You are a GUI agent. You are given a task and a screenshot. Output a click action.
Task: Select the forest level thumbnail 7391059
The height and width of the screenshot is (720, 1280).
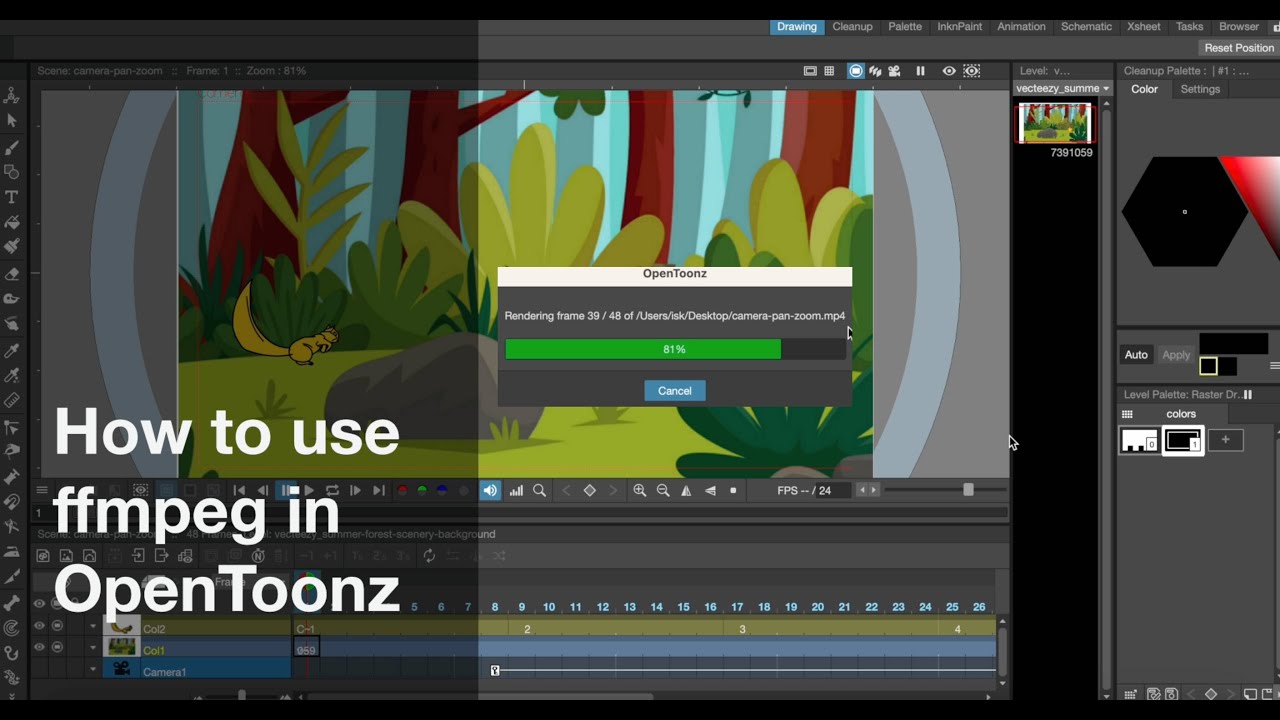(1054, 123)
